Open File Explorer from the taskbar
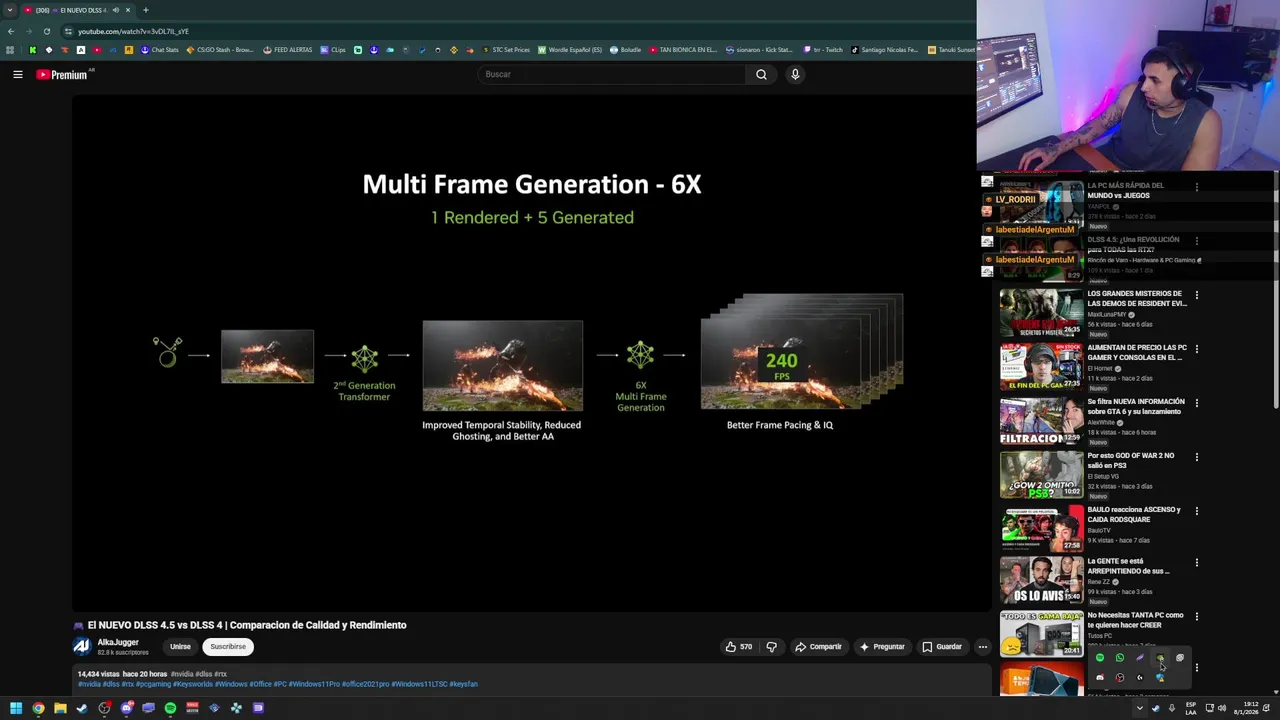Image resolution: width=1280 pixels, height=720 pixels. tap(60, 708)
